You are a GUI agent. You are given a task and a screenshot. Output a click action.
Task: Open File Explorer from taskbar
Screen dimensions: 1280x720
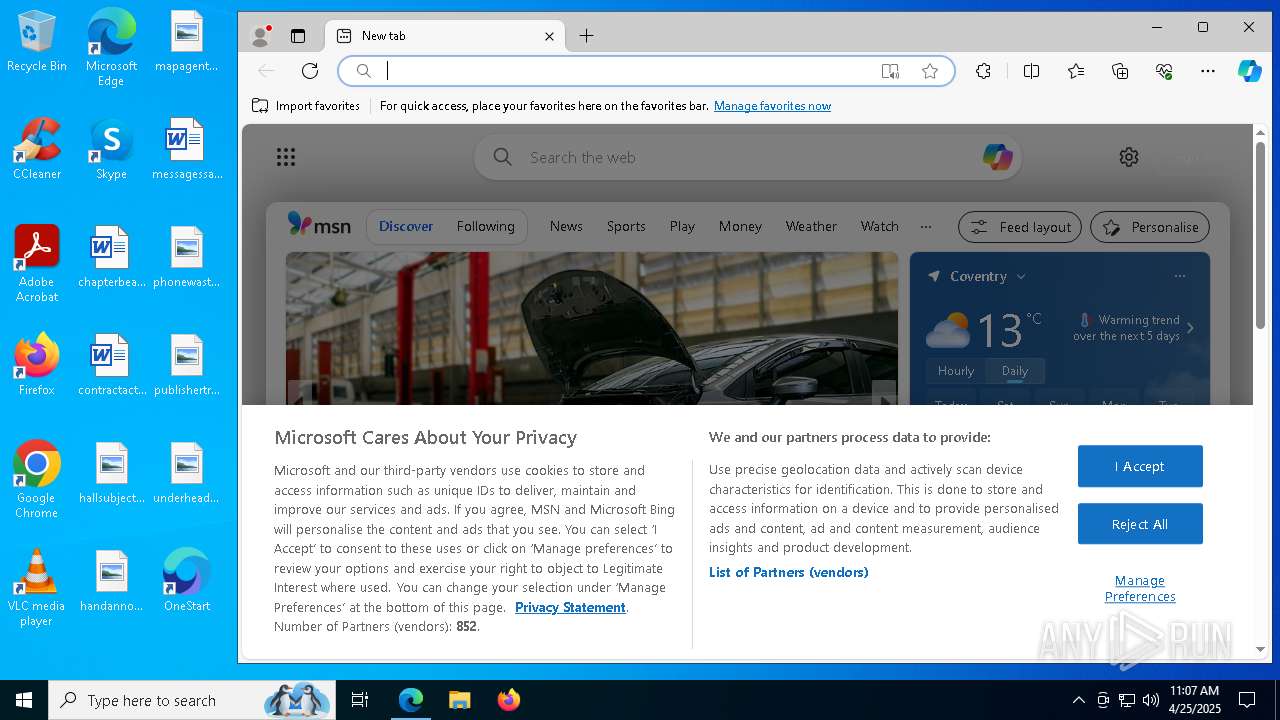tap(459, 700)
